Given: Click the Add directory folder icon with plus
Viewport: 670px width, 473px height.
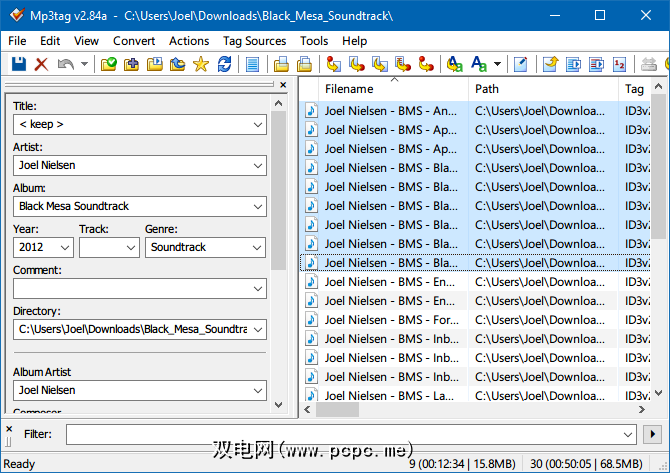Looking at the screenshot, I should [x=132, y=65].
